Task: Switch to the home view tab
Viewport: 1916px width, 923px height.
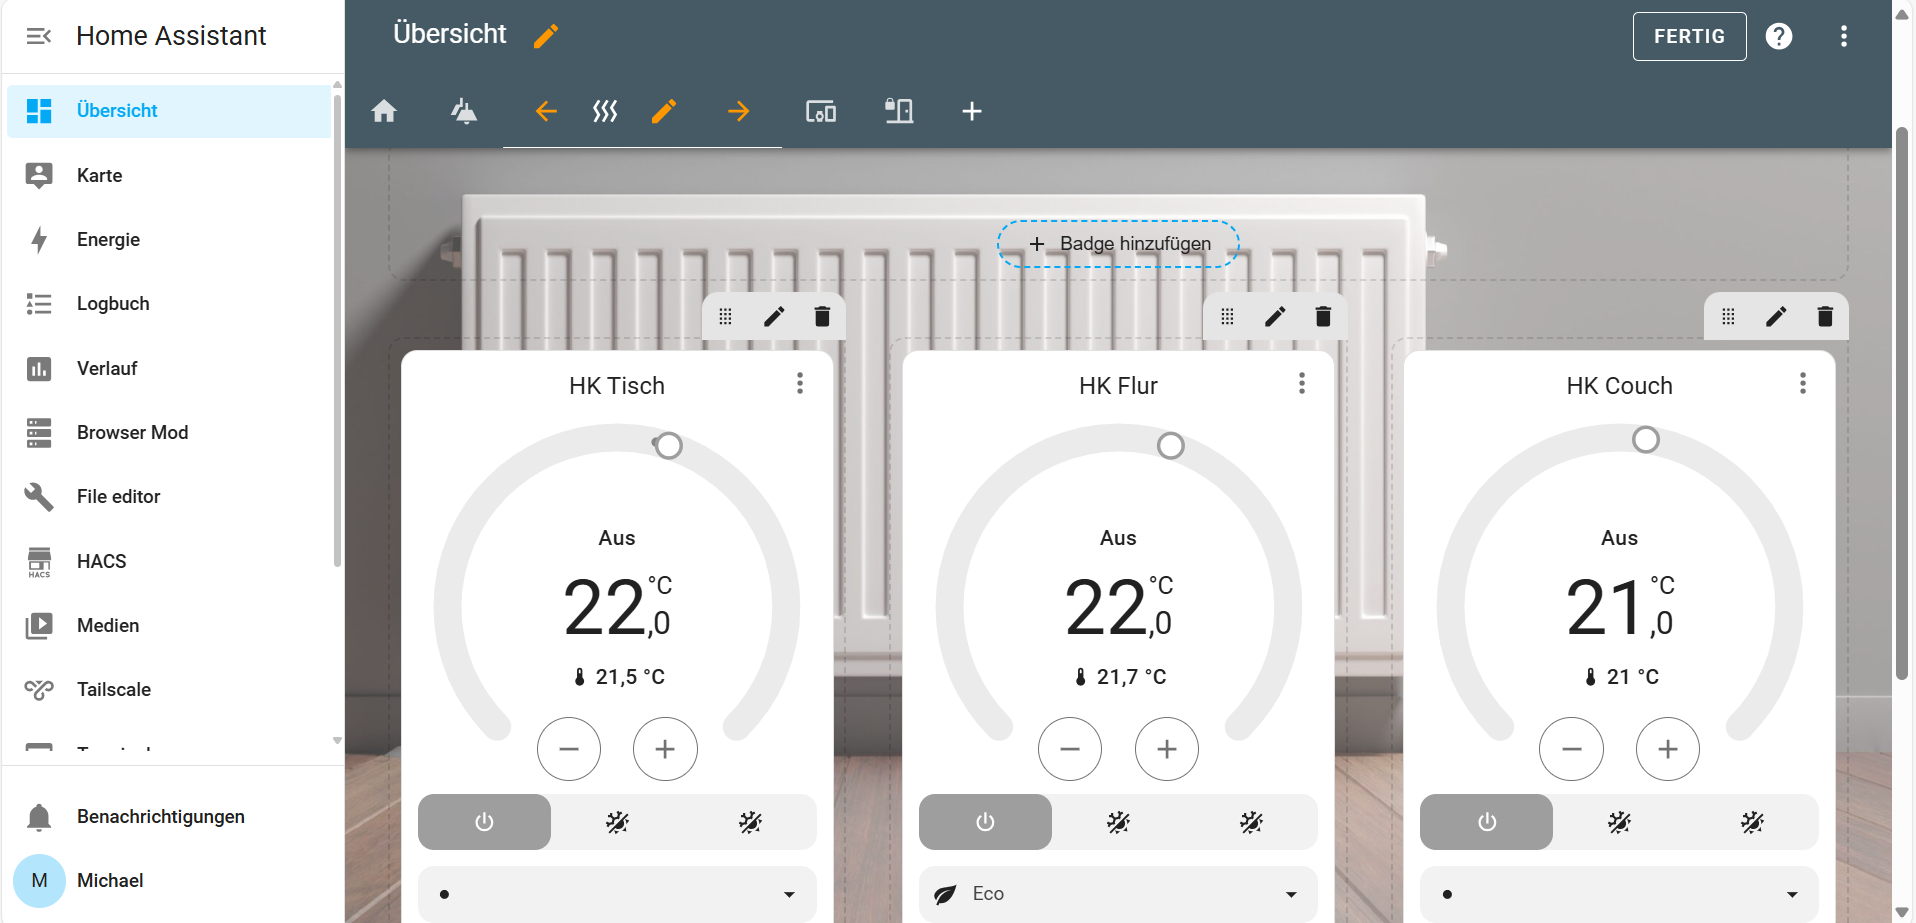Action: click(x=384, y=111)
